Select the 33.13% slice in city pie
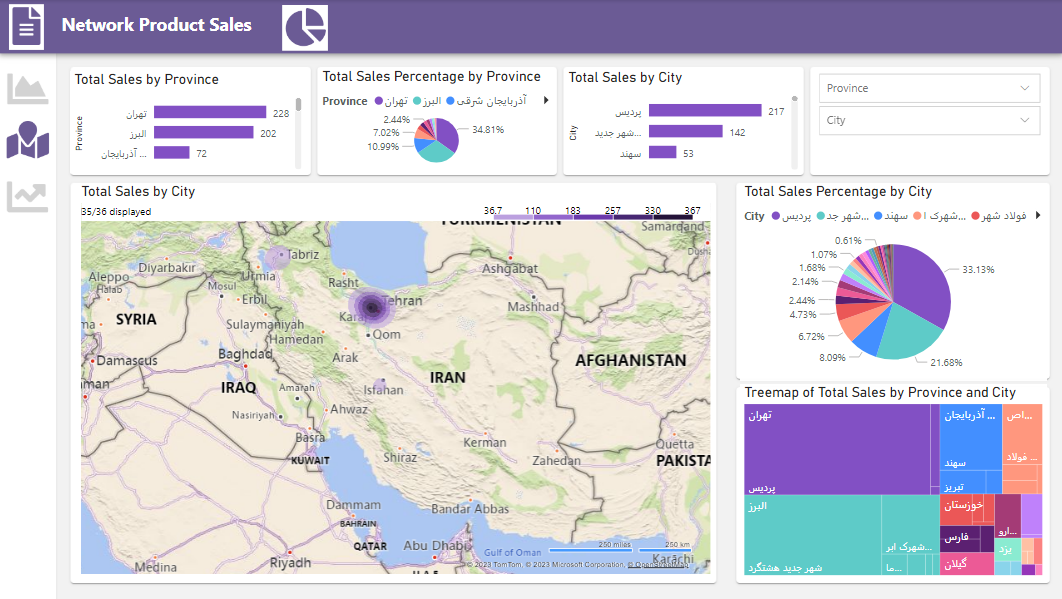The image size is (1062, 599). (924, 281)
